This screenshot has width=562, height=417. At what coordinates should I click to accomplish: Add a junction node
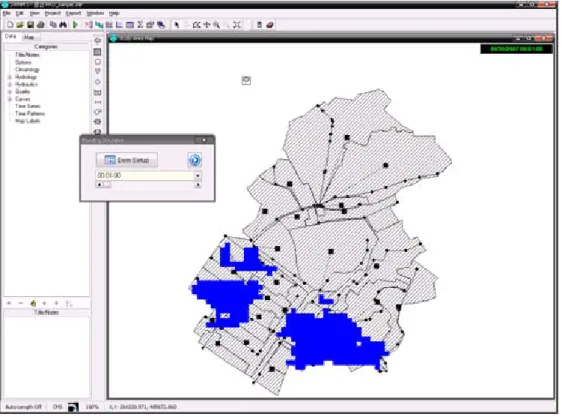[97, 62]
